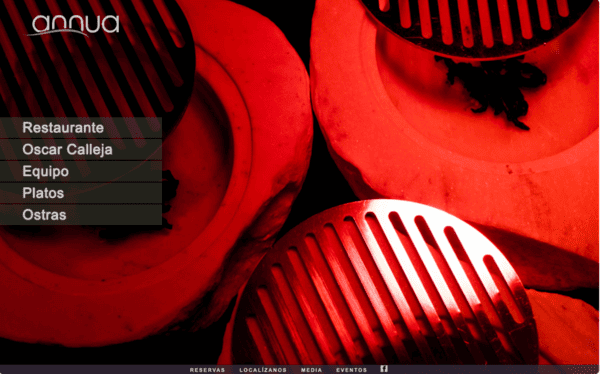Open the Facebook icon in footer
Screen dimensions: 600x374
click(384, 369)
